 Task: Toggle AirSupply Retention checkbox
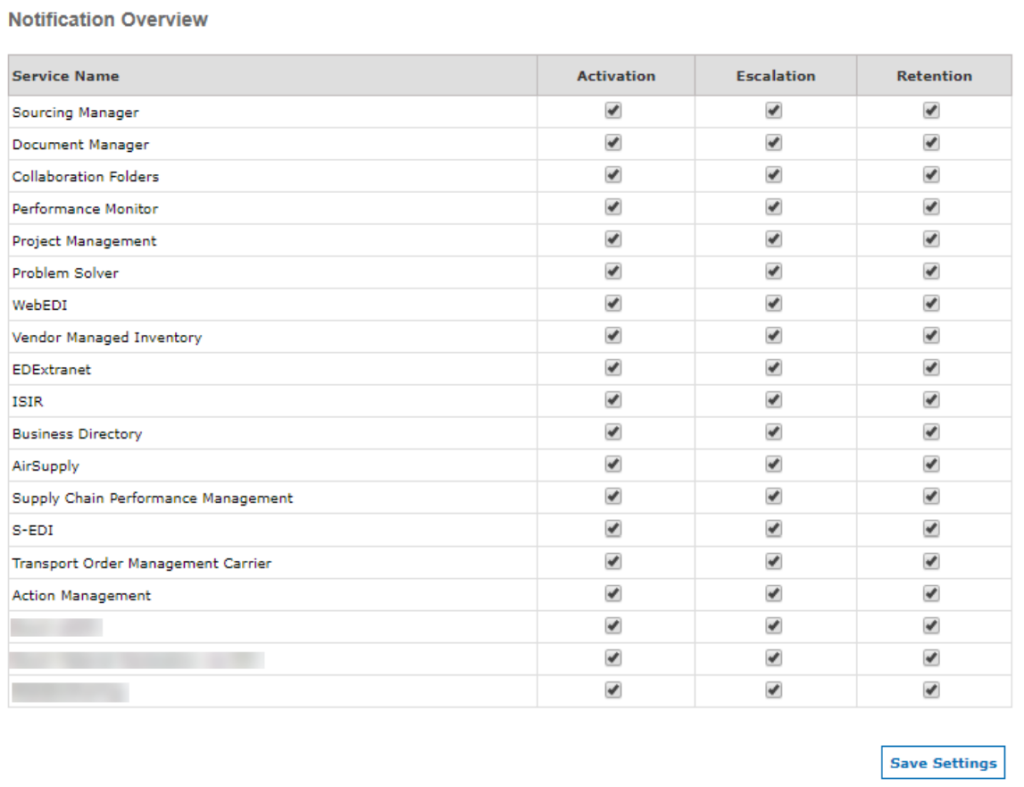click(931, 464)
